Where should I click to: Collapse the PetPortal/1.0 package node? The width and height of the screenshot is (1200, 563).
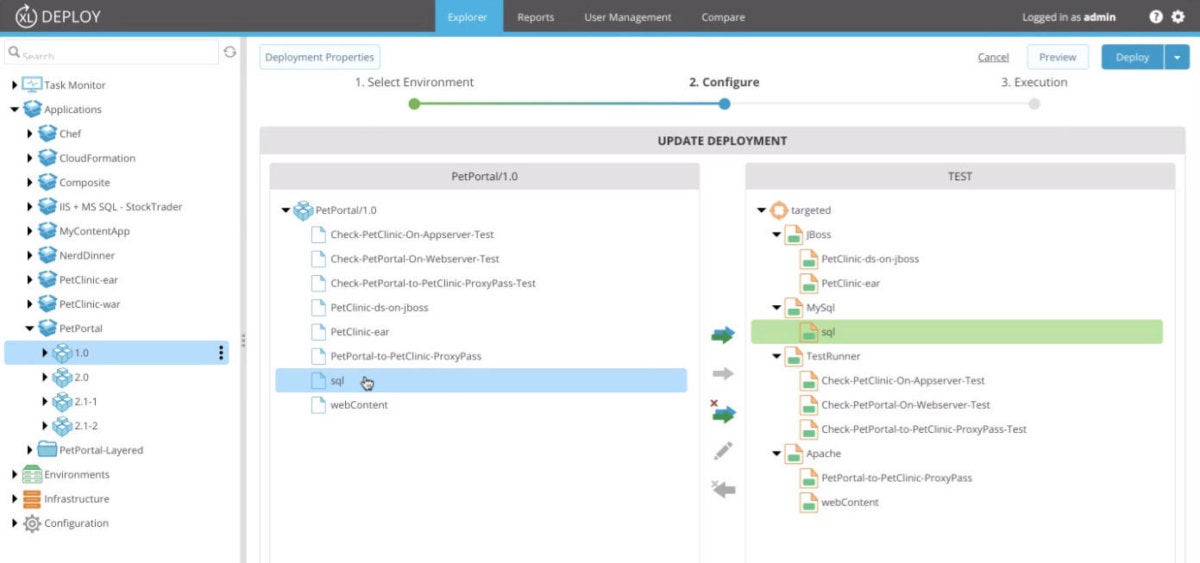(x=286, y=210)
